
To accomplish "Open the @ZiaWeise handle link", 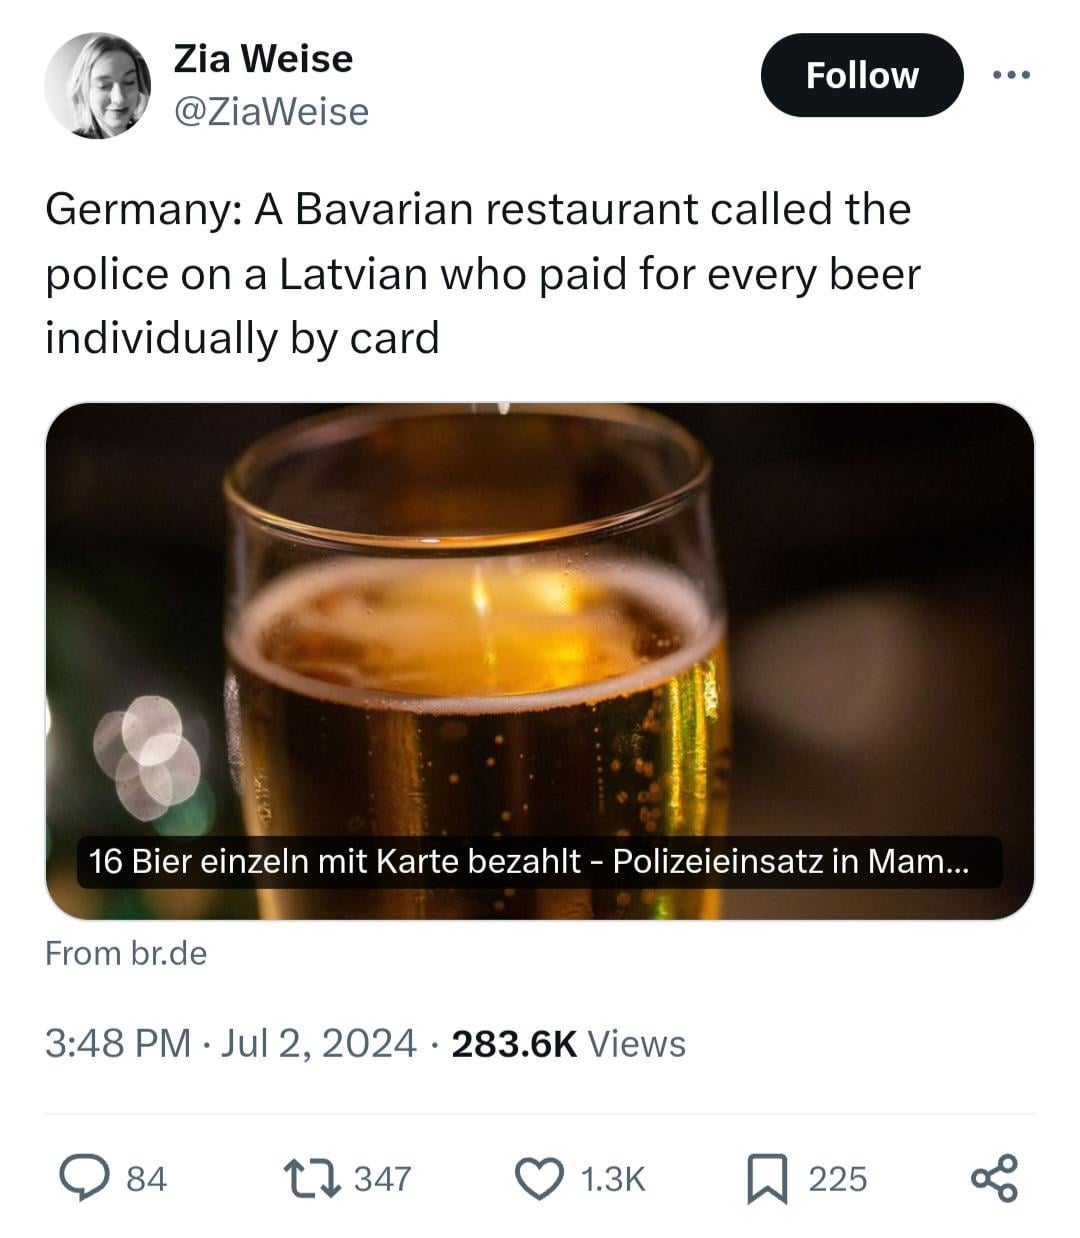I will coord(271,112).
